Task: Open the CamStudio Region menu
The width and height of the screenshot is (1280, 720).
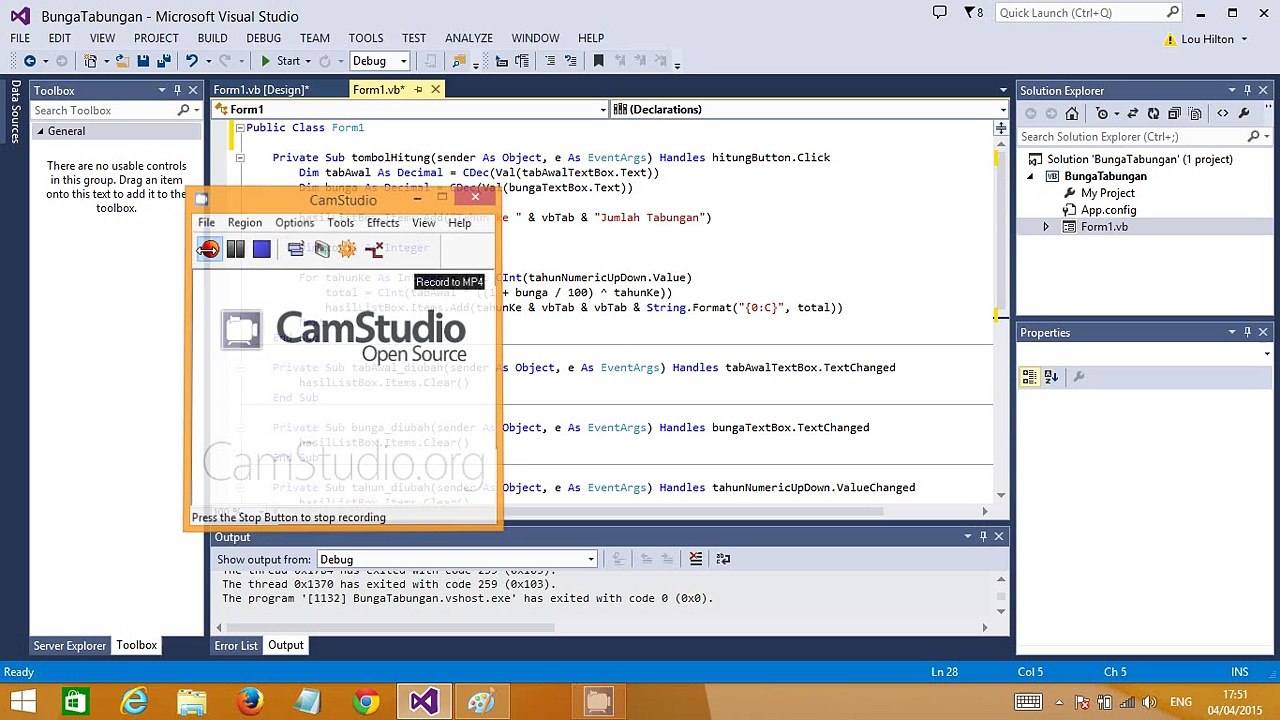Action: [245, 223]
